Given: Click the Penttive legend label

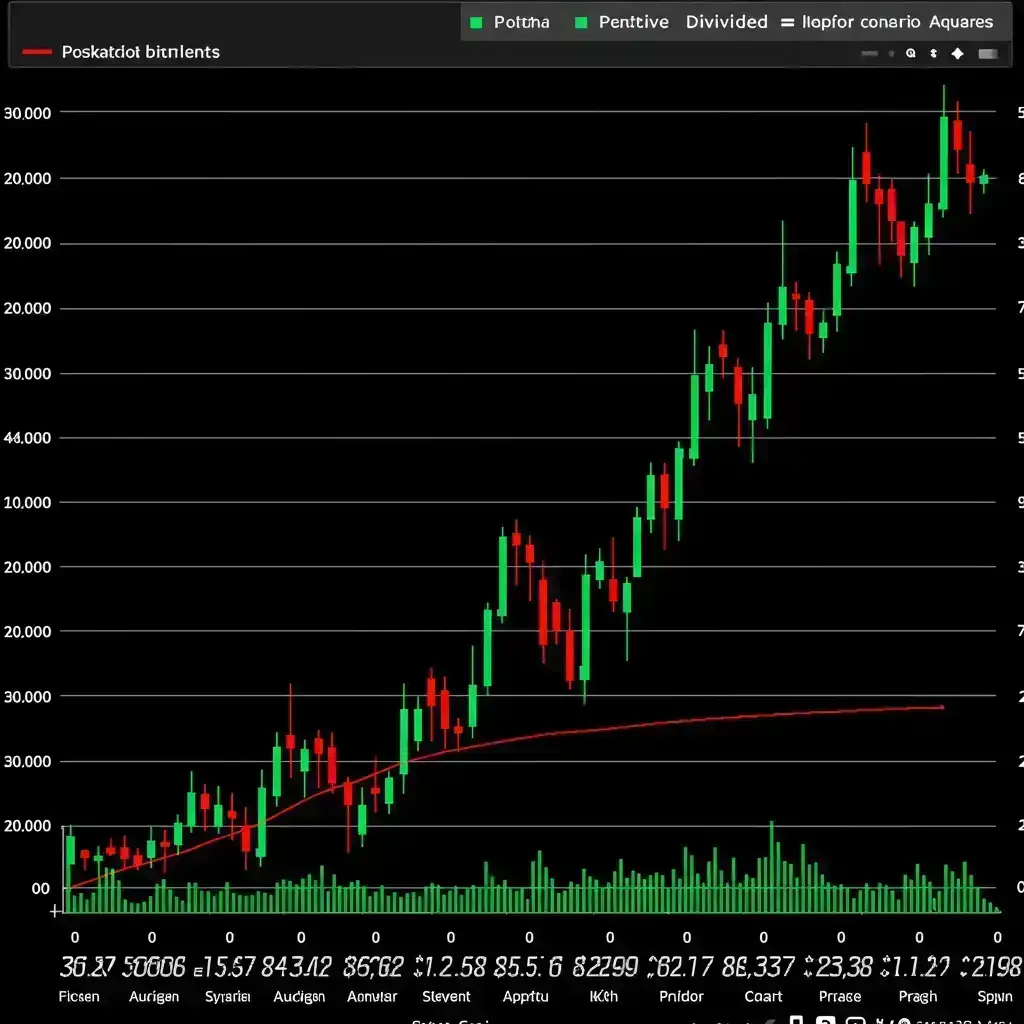Looking at the screenshot, I should tap(633, 22).
